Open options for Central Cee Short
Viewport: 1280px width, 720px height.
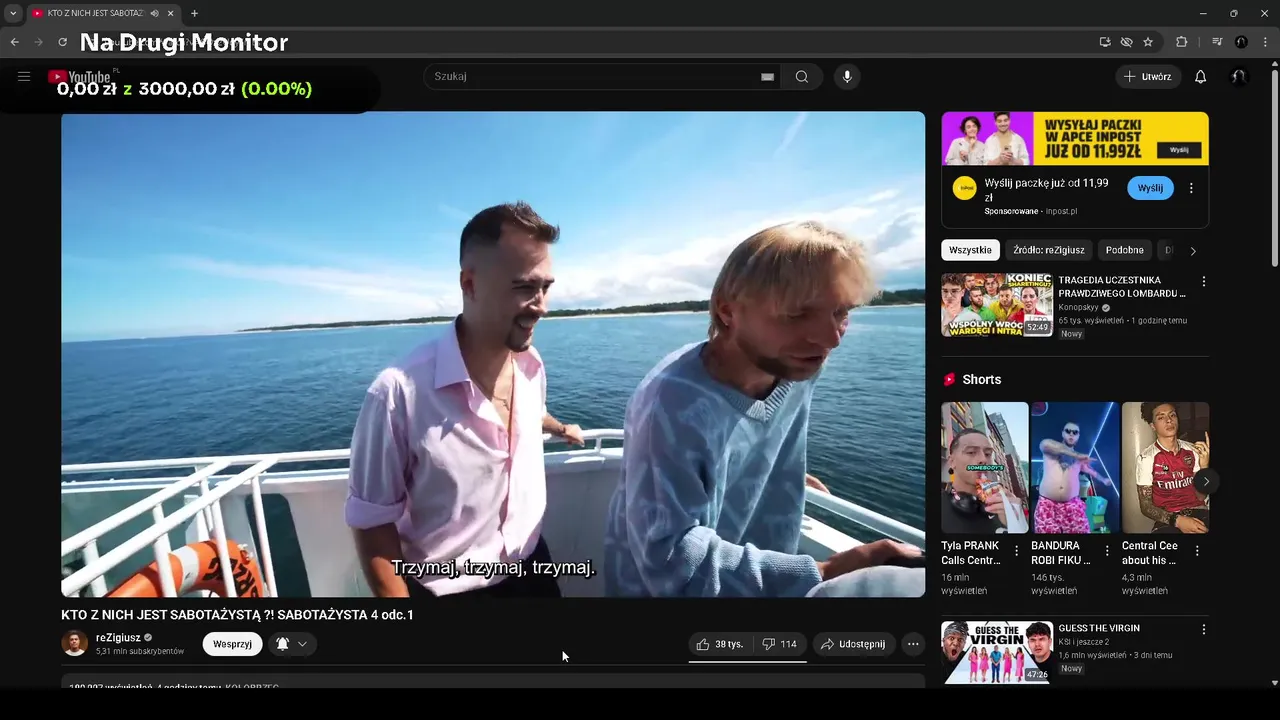1197,551
